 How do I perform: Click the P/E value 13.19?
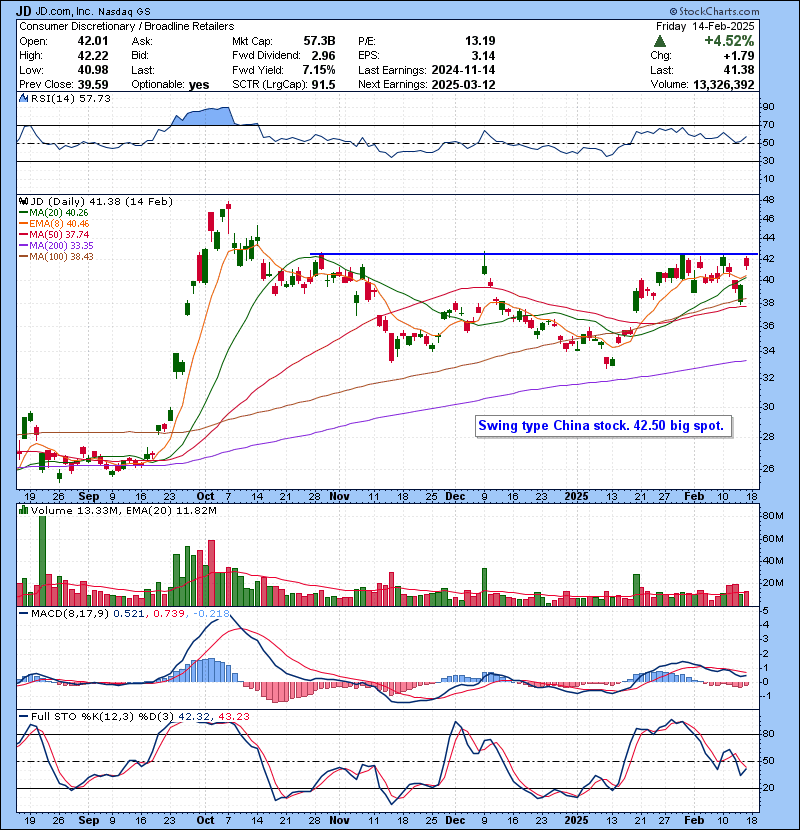480,41
